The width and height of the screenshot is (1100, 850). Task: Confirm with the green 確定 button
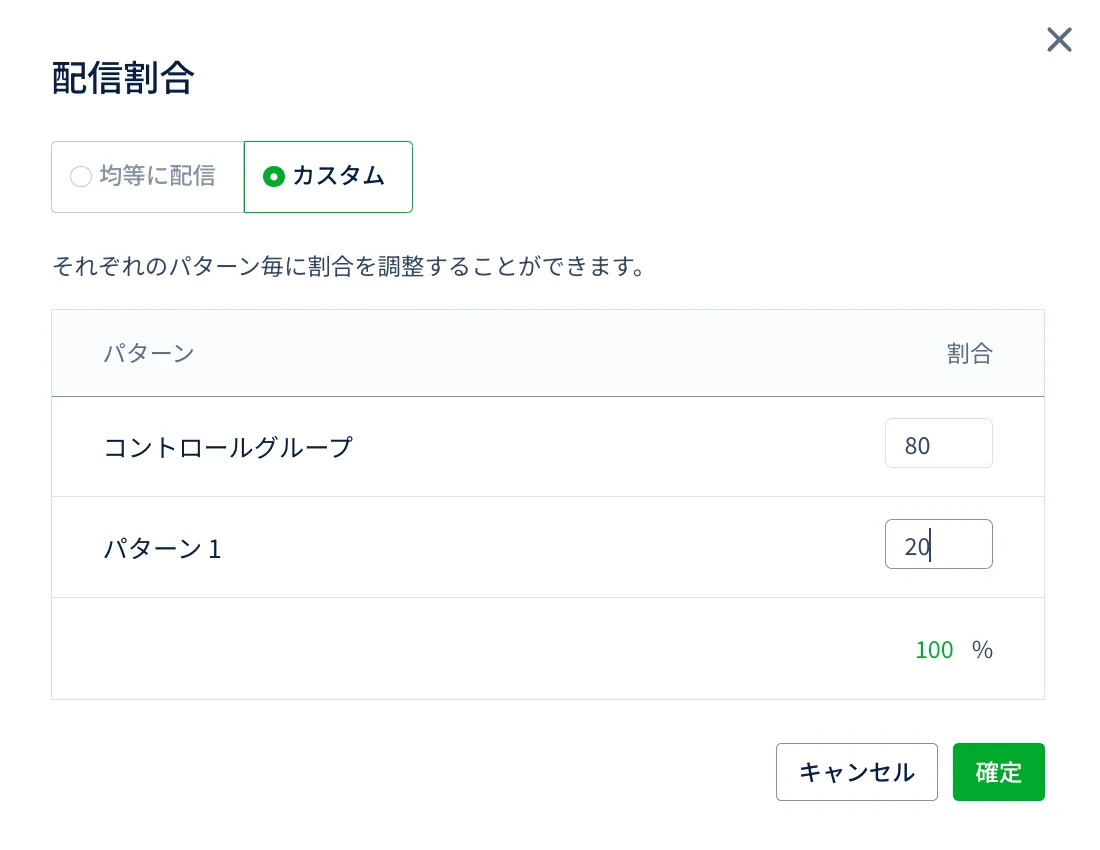(998, 772)
